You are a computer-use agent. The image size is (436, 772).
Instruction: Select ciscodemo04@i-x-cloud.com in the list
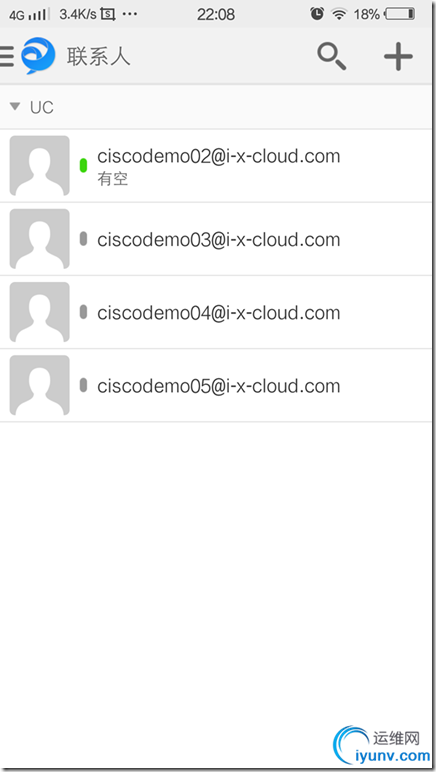(216, 313)
